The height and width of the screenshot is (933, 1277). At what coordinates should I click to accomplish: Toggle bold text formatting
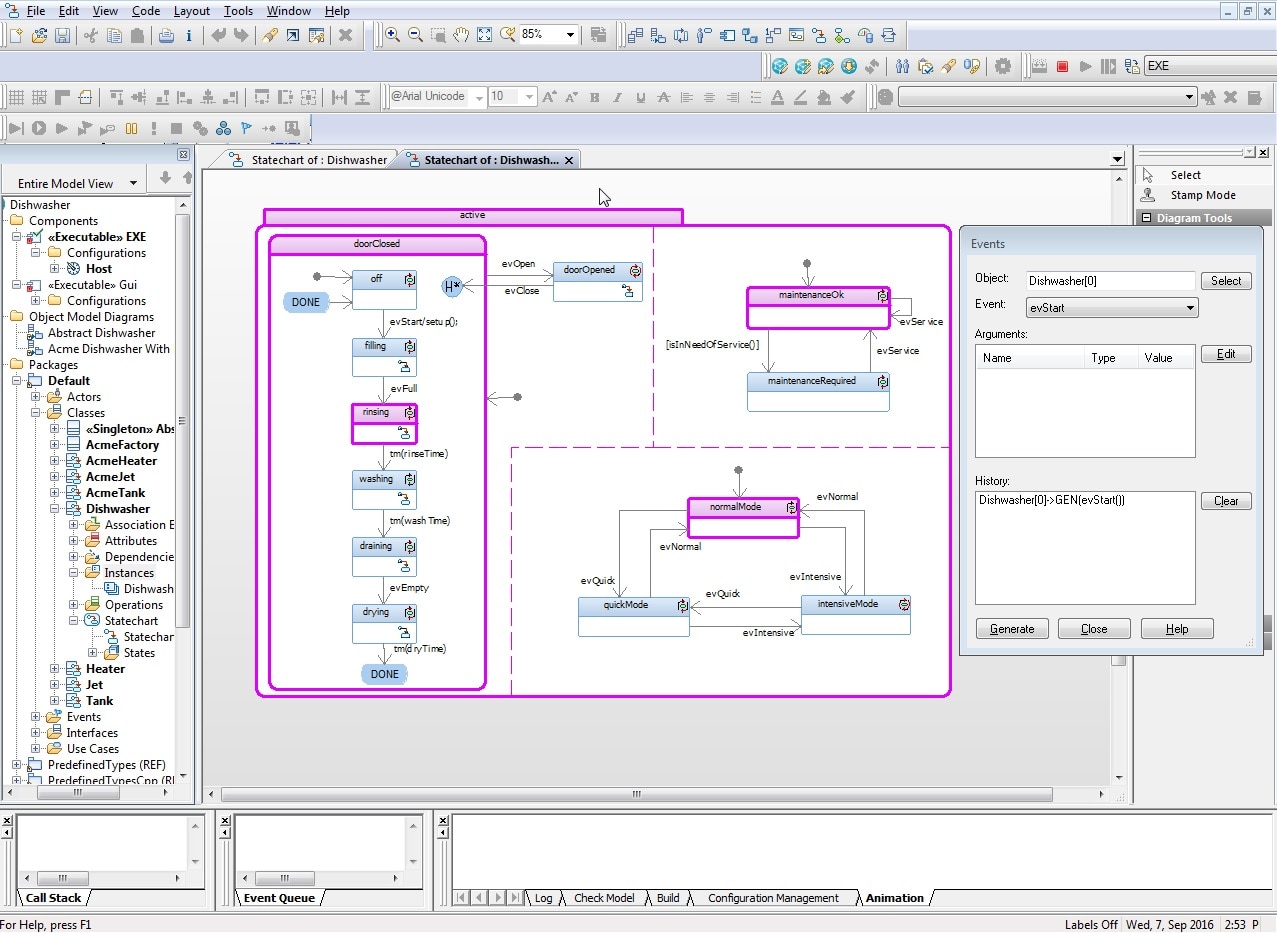tap(594, 96)
